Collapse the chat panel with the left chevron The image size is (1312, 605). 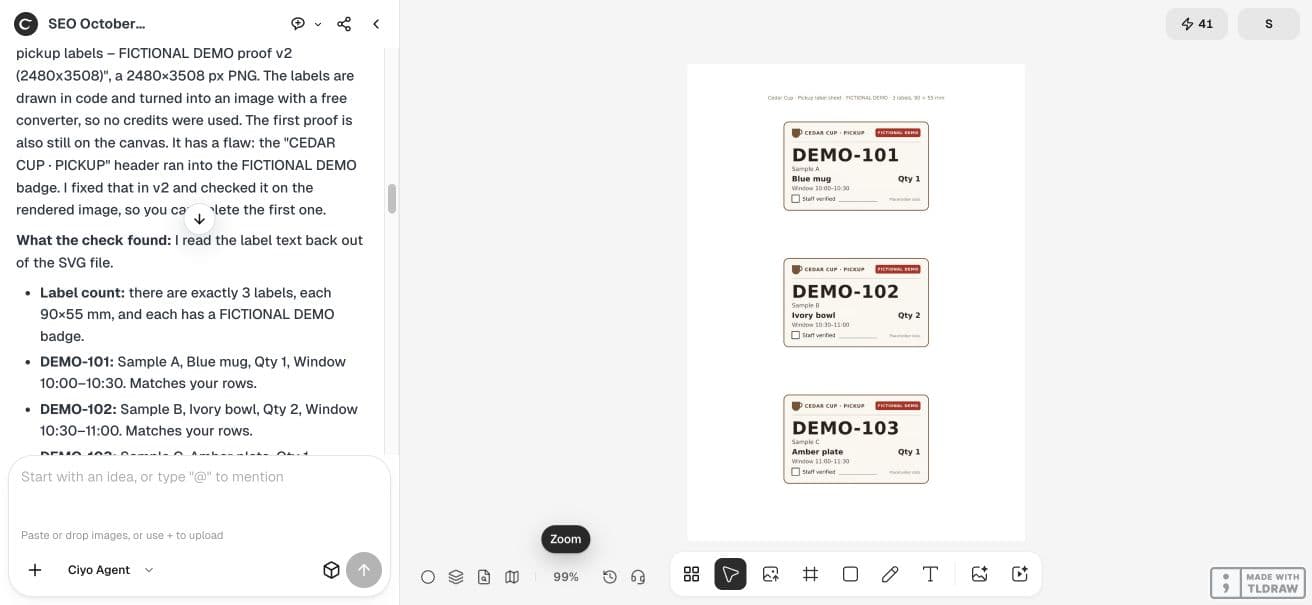point(376,24)
